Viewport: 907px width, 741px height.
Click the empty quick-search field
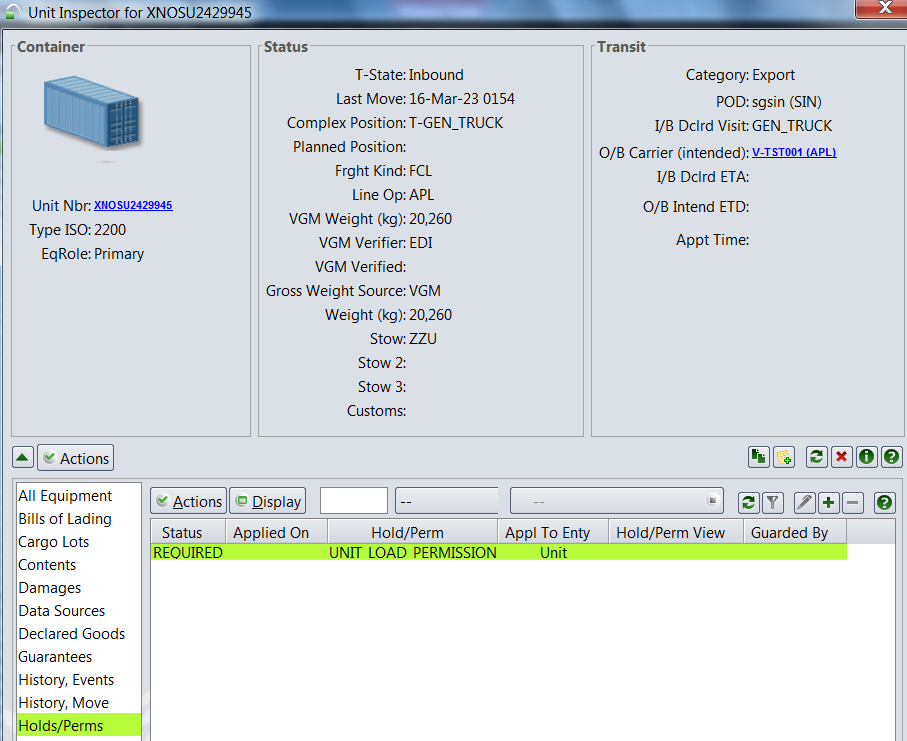point(353,500)
